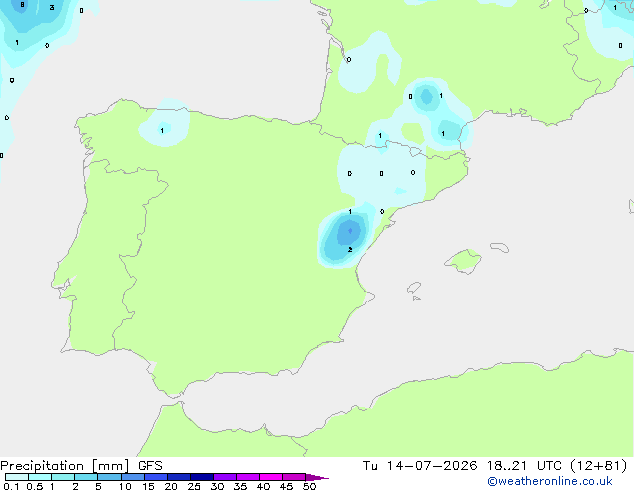Select the legend swatch between 2 and 5

[x=86, y=477]
